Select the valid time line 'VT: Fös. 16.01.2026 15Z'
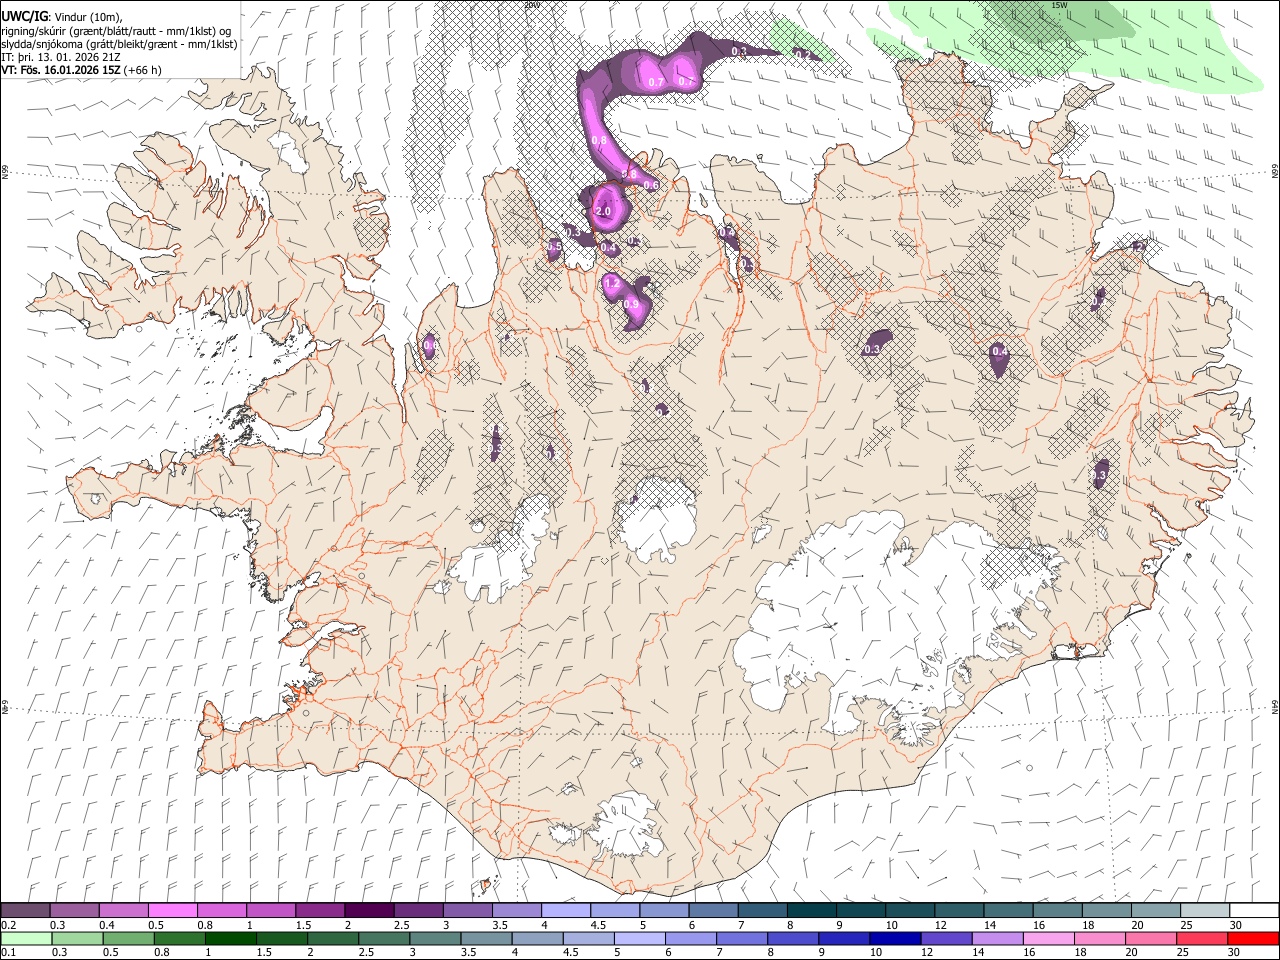This screenshot has width=1280, height=960. [x=61, y=70]
